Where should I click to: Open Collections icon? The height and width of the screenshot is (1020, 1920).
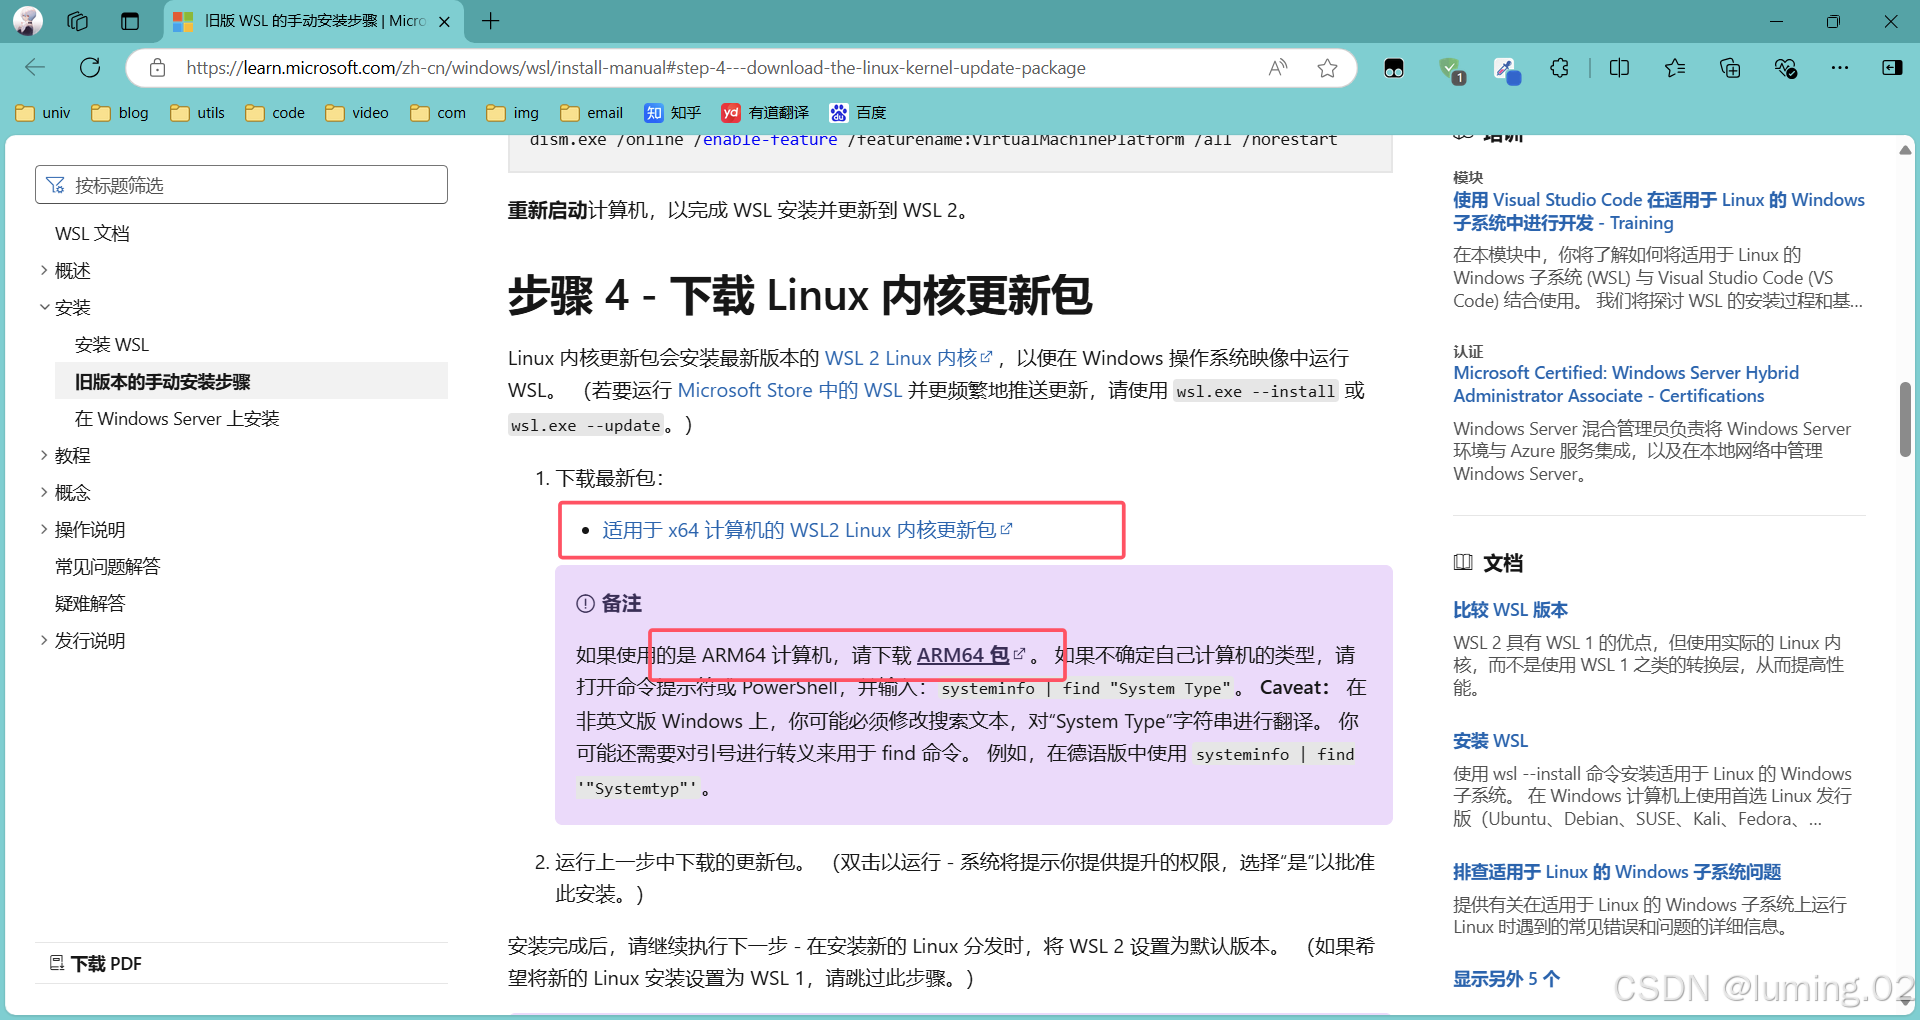click(1730, 68)
